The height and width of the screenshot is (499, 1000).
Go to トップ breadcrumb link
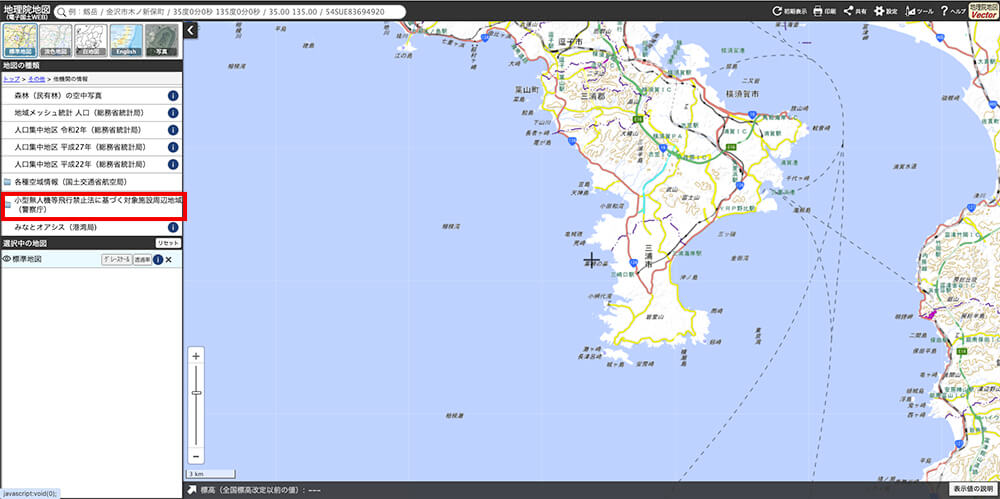point(11,78)
